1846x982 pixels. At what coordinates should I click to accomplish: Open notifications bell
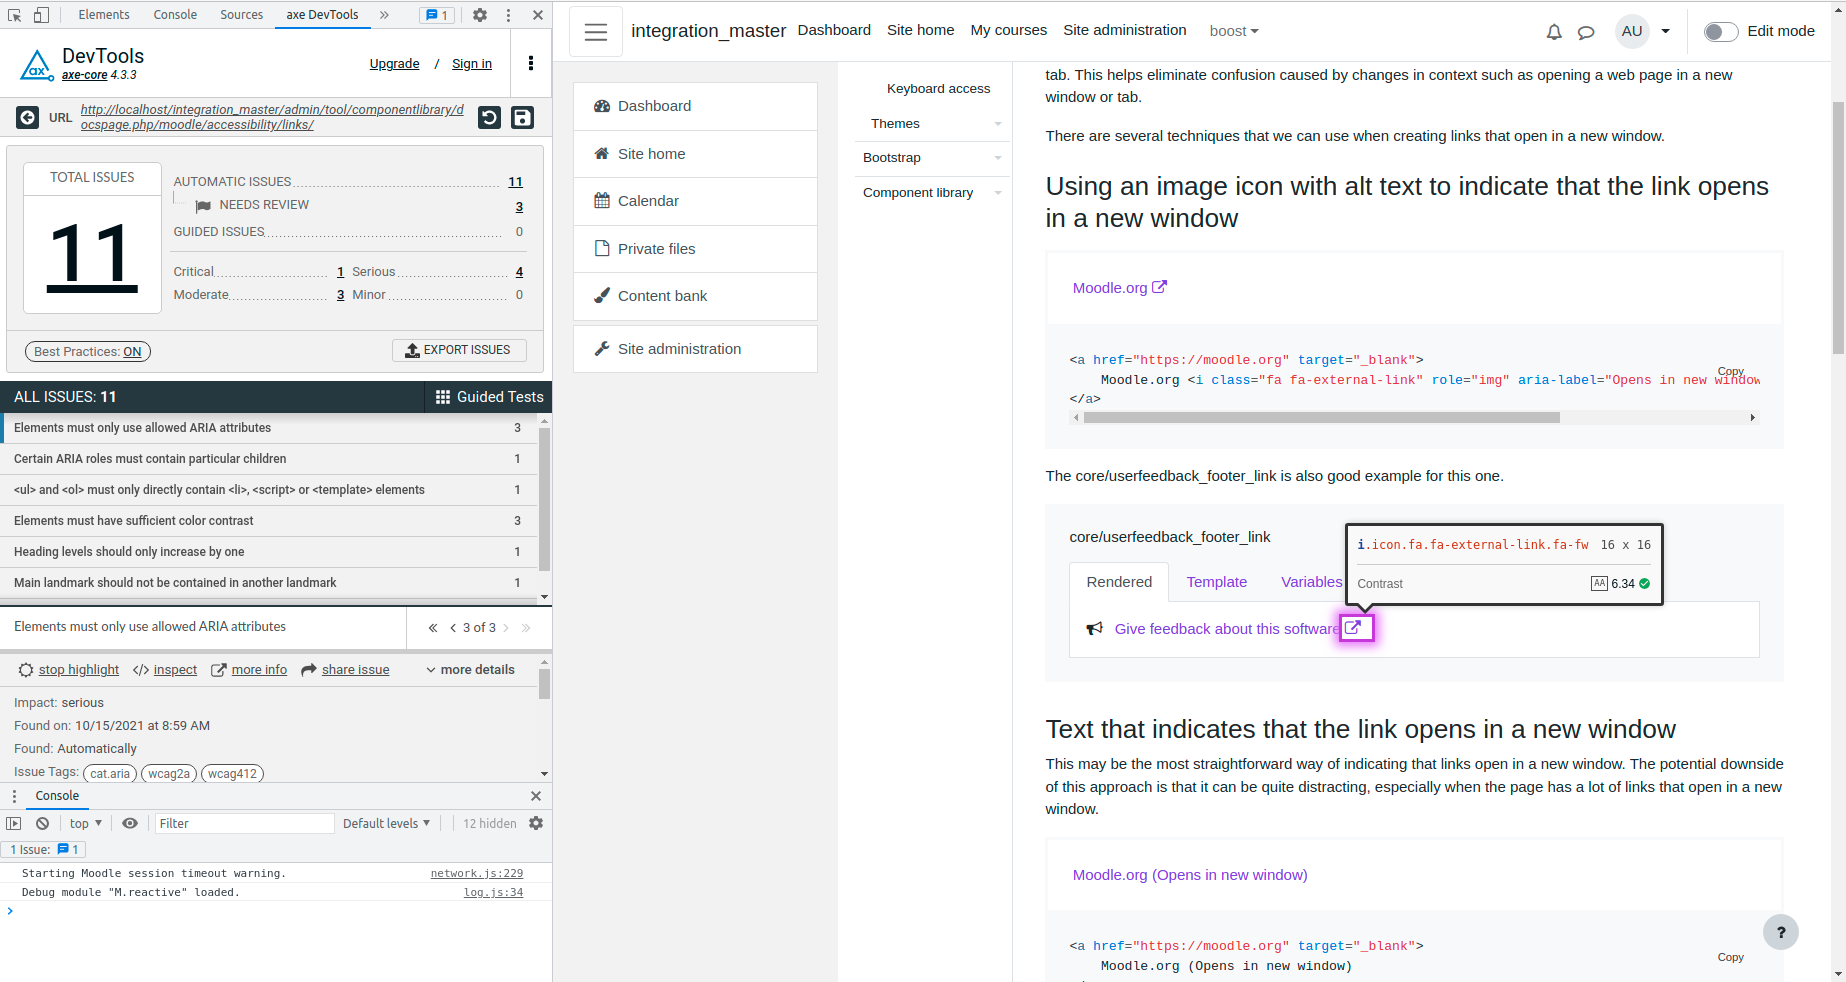point(1554,32)
